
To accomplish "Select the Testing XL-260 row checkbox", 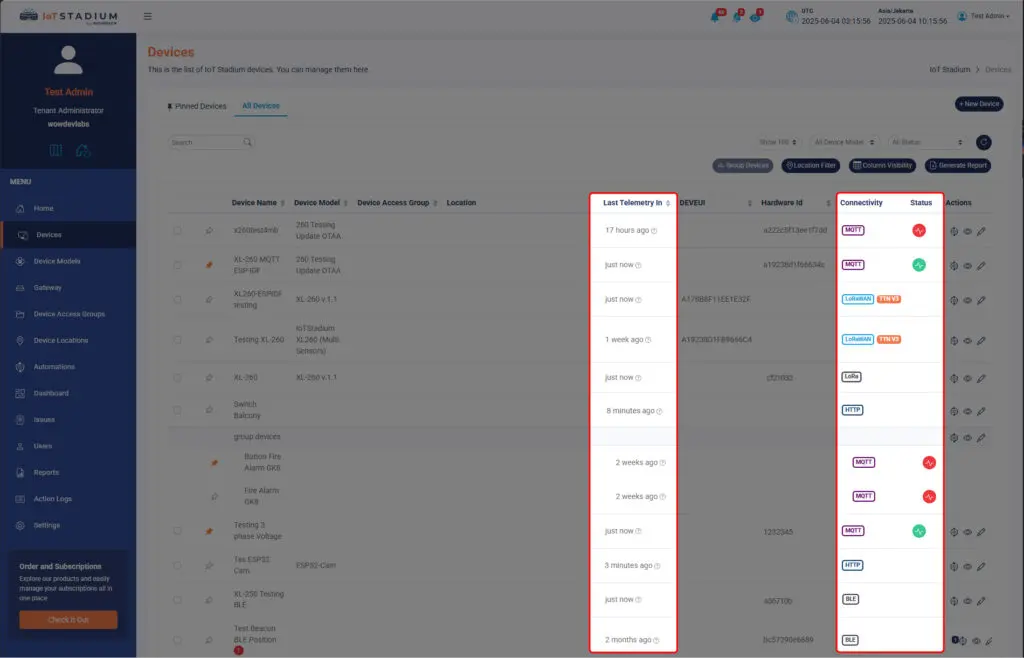I will (177, 339).
